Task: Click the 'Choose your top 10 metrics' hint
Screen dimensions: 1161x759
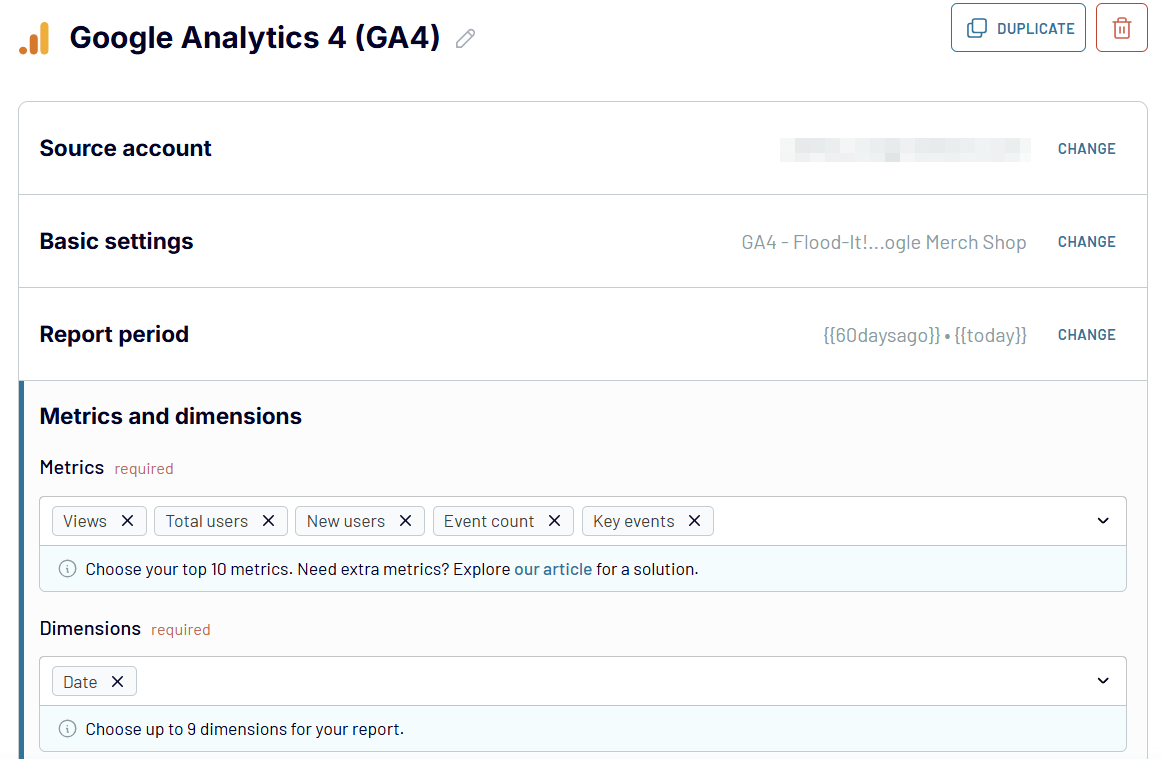Action: pos(392,569)
